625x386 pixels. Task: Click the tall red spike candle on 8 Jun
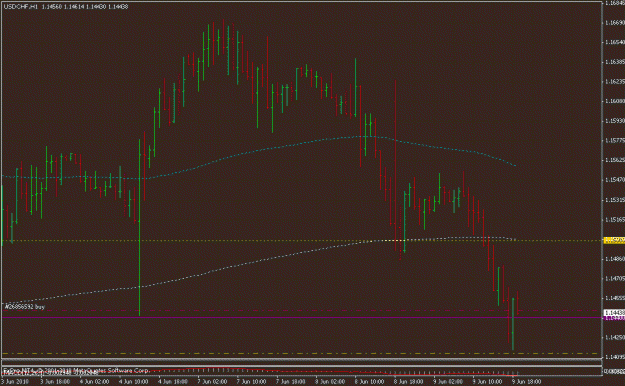coord(395,165)
